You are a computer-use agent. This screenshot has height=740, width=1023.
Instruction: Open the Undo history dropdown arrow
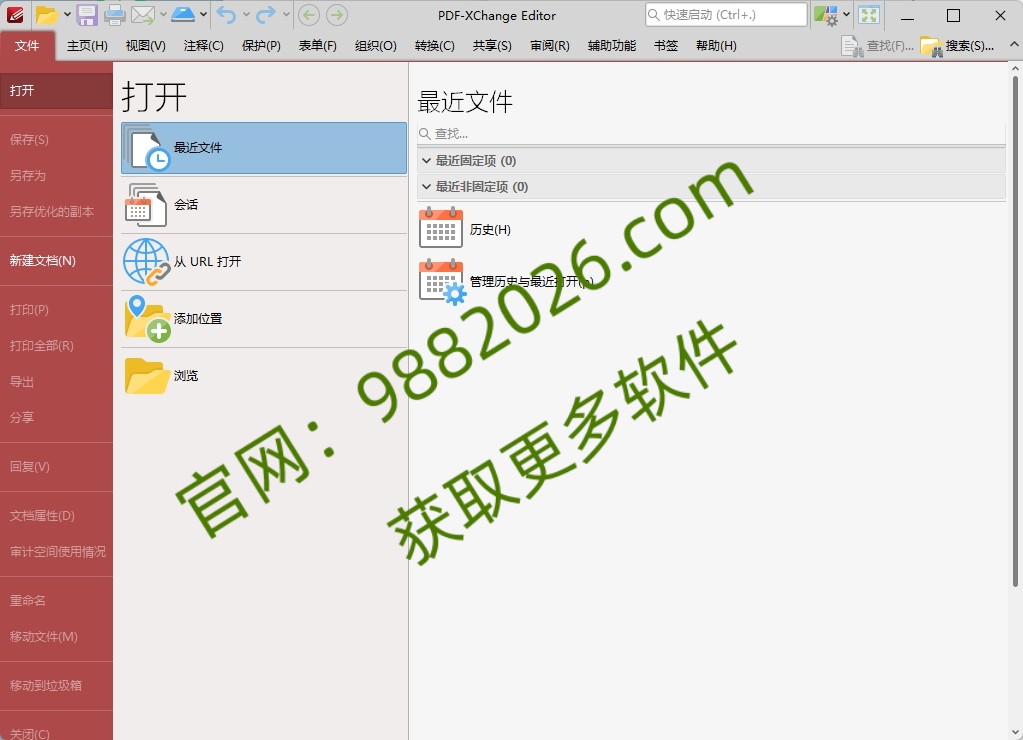pyautogui.click(x=245, y=15)
